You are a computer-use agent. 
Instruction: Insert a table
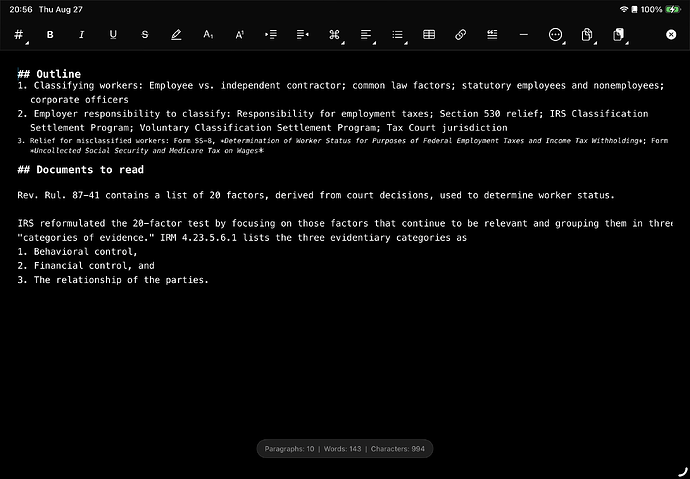[429, 35]
